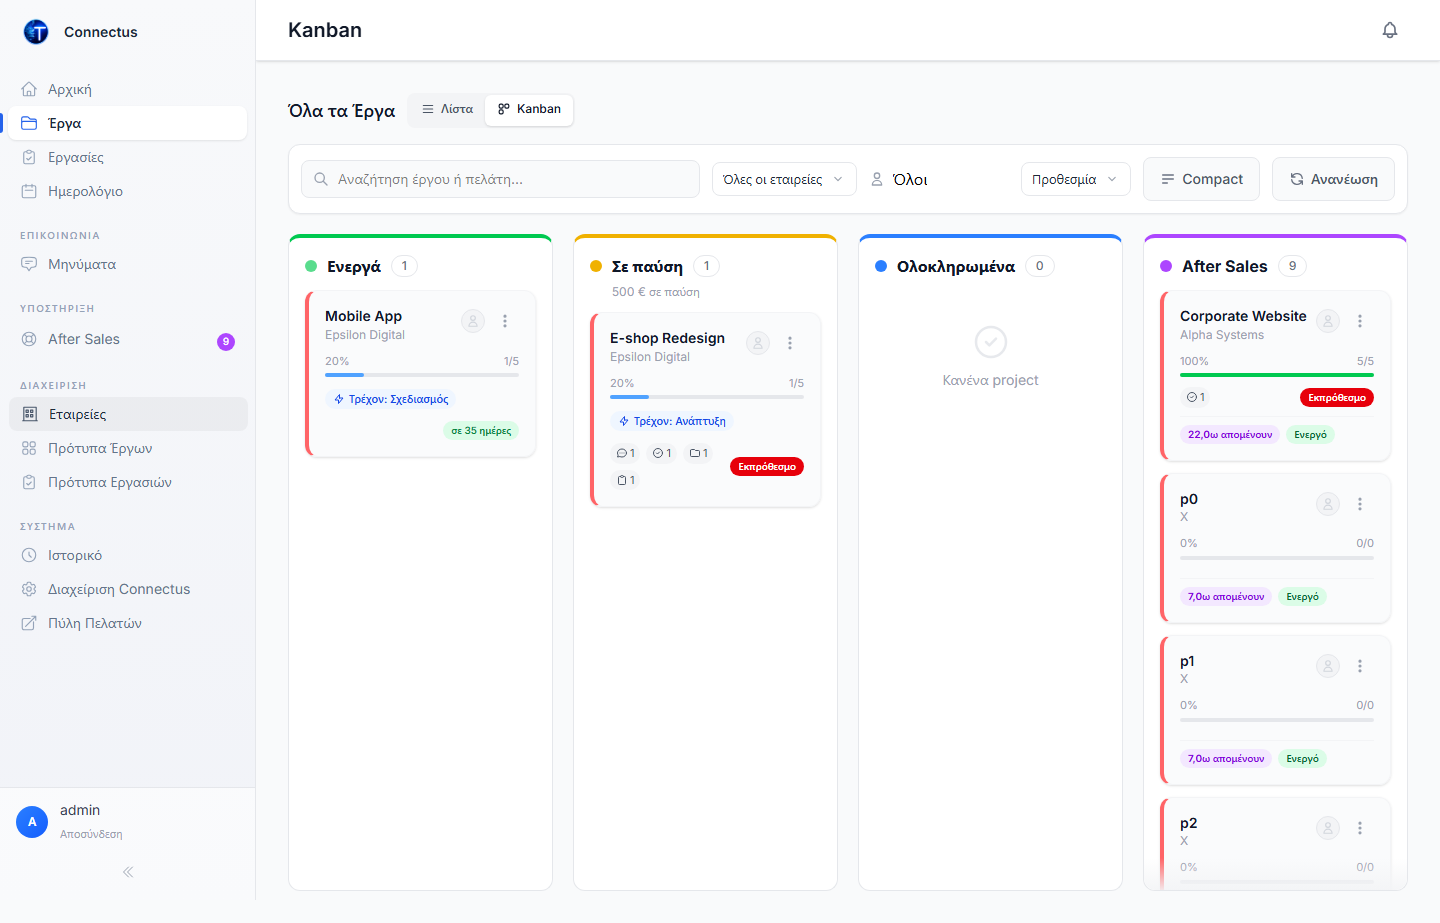The height and width of the screenshot is (923, 1440).
Task: Click Corporate Website progress bar
Action: [x=1277, y=375]
